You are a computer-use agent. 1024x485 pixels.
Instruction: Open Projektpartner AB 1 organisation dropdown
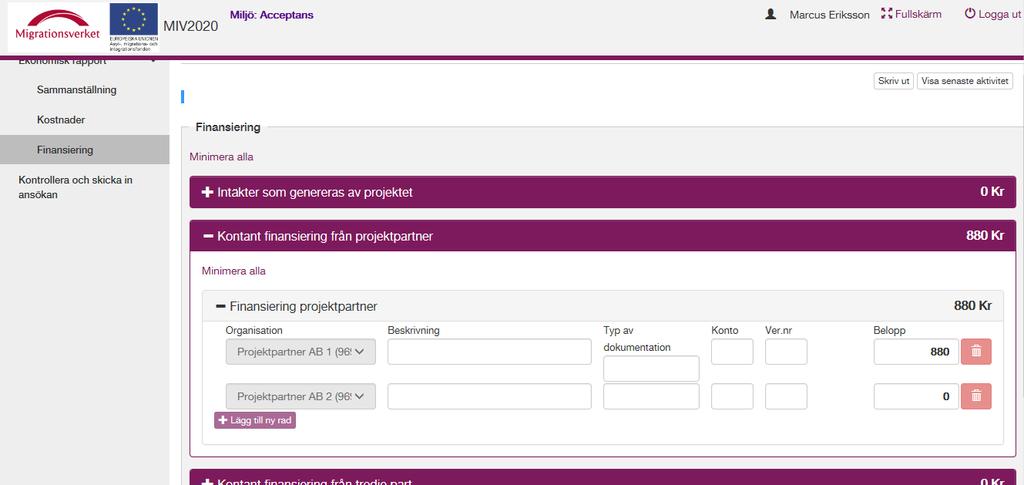300,352
